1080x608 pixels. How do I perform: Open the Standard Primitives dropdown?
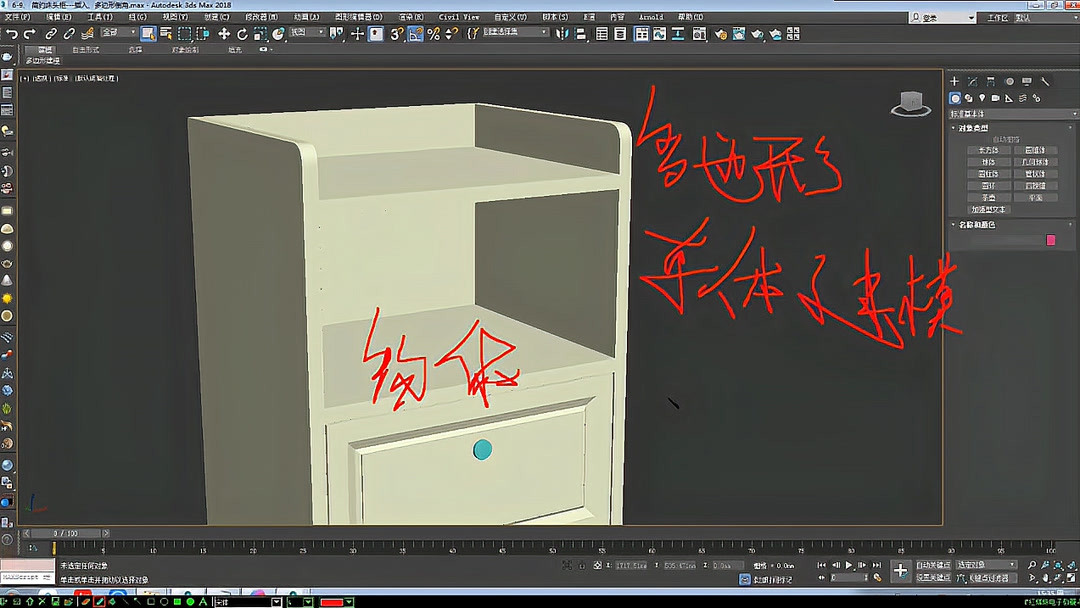click(x=1010, y=112)
